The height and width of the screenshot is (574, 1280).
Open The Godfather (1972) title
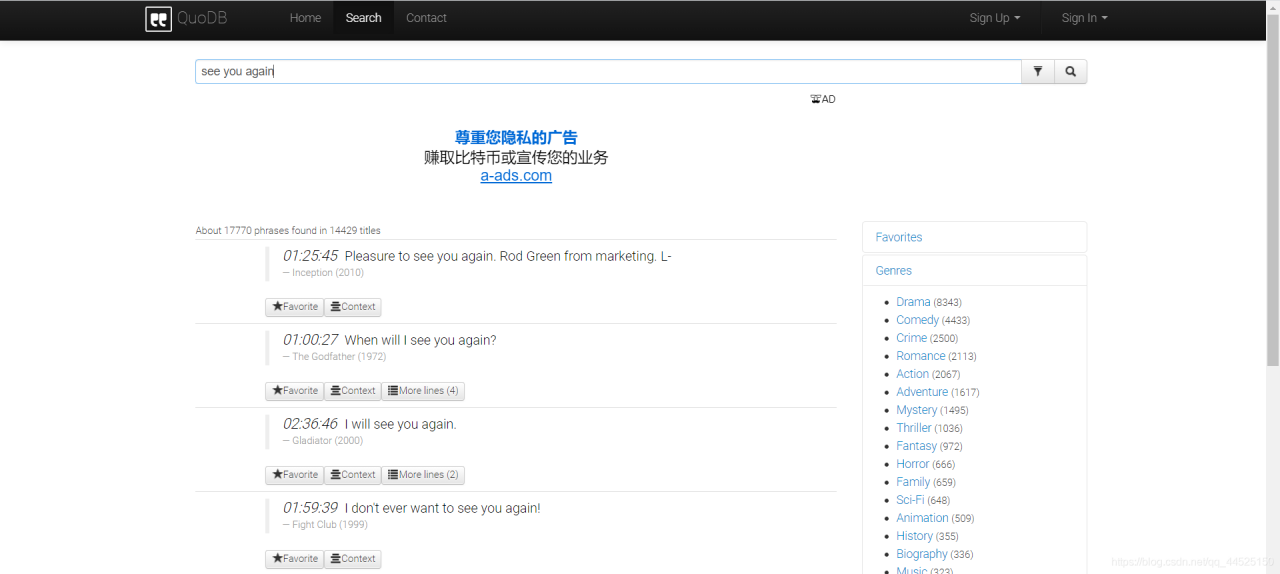point(339,357)
